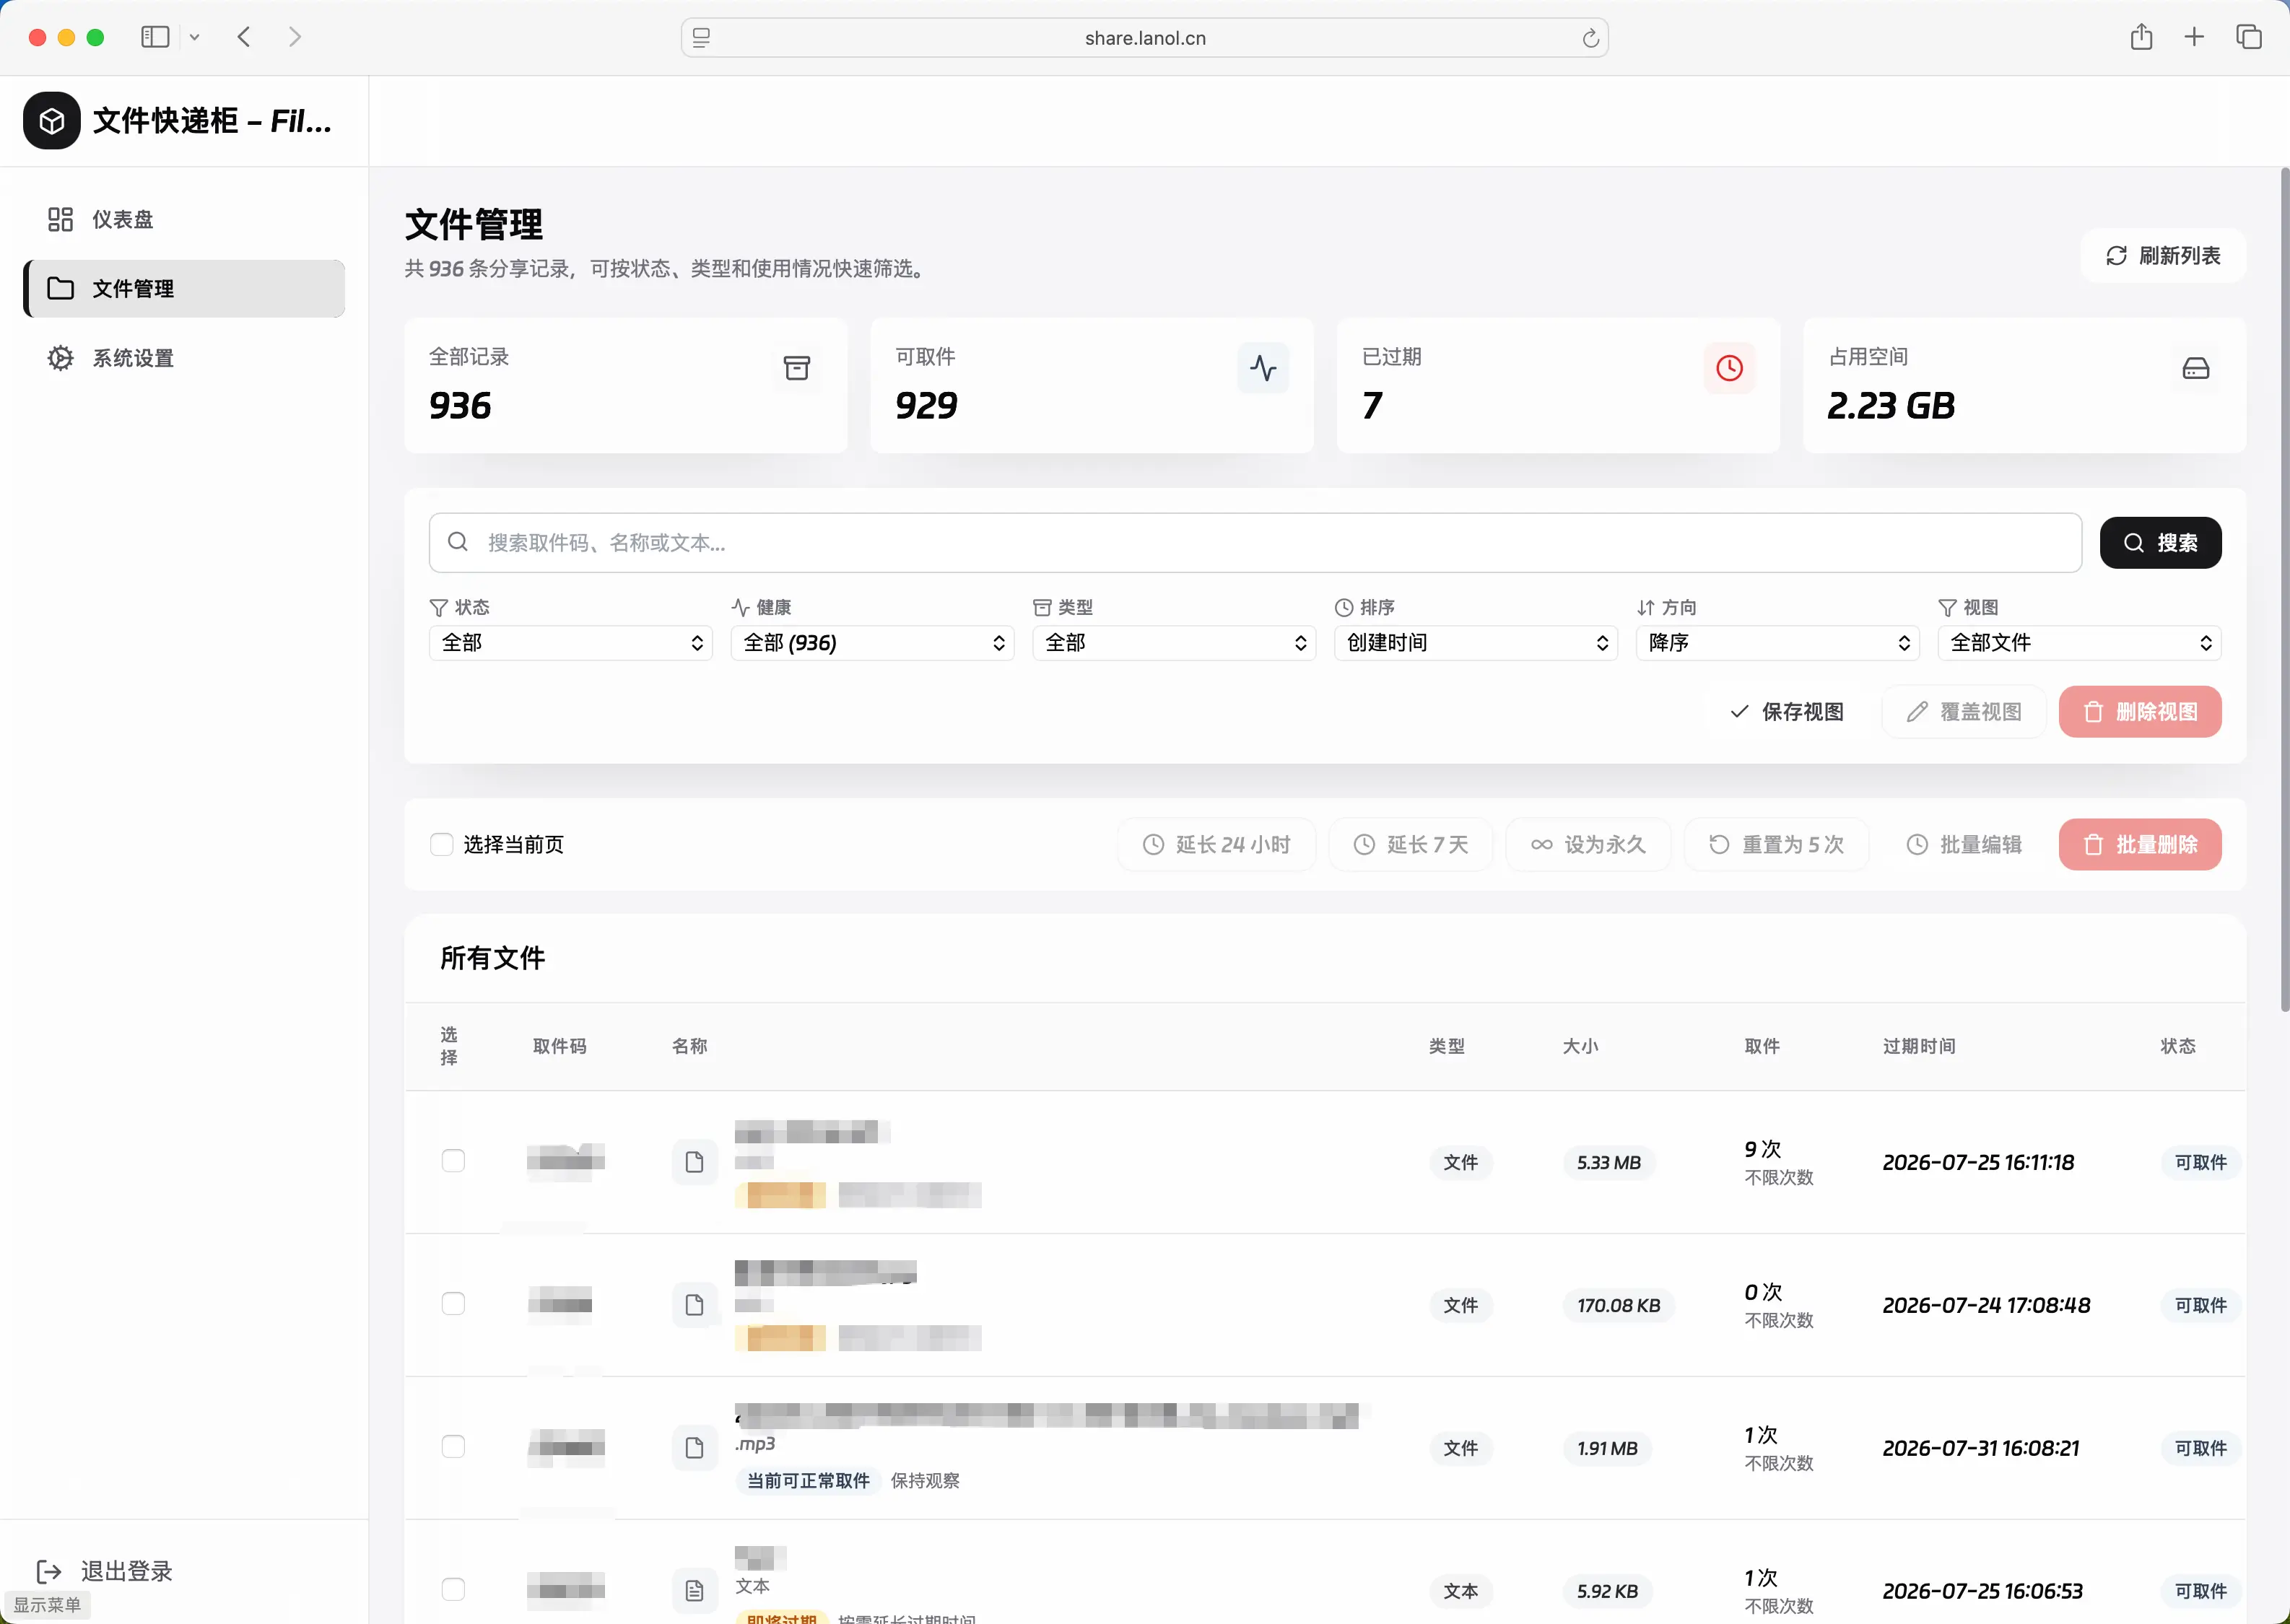Select 文件管理 in the sidebar
Viewport: 2290px width, 1624px height.
coord(185,289)
